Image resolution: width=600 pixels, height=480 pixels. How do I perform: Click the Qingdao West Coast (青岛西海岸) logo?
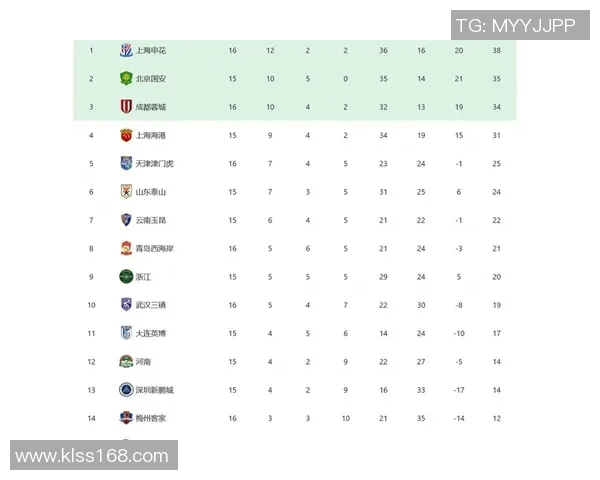coord(126,248)
